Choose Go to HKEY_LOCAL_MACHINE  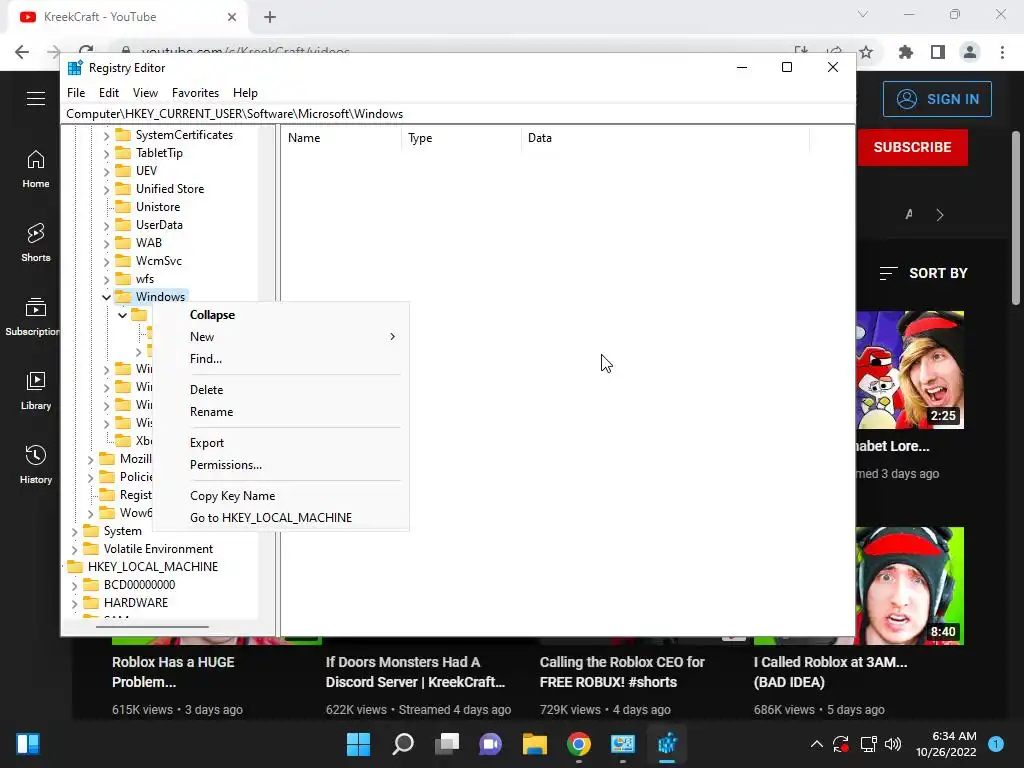(281, 518)
